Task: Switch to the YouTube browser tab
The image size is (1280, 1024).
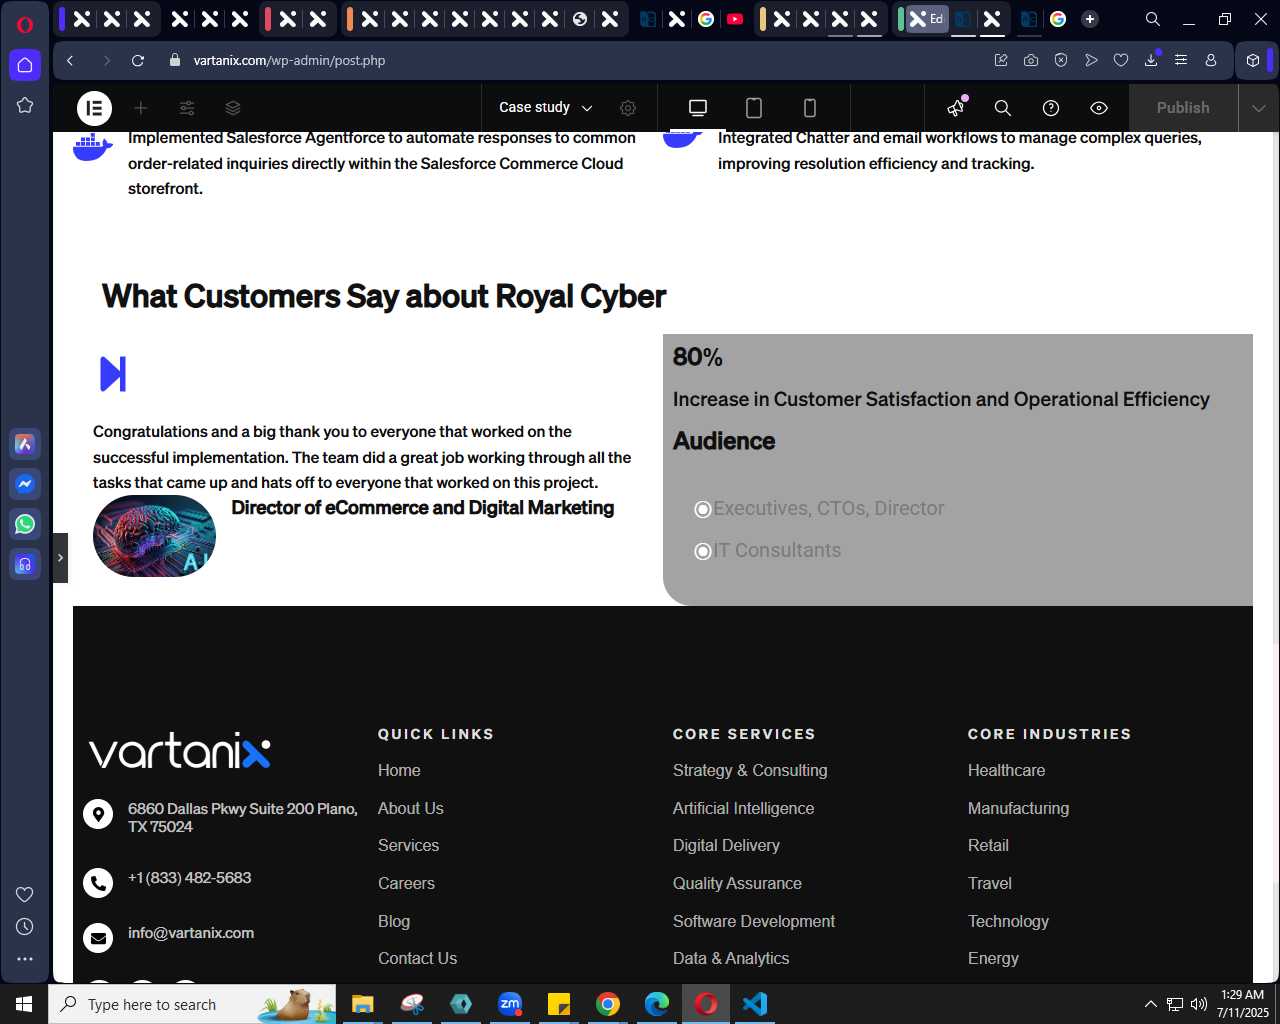Action: pyautogui.click(x=735, y=19)
